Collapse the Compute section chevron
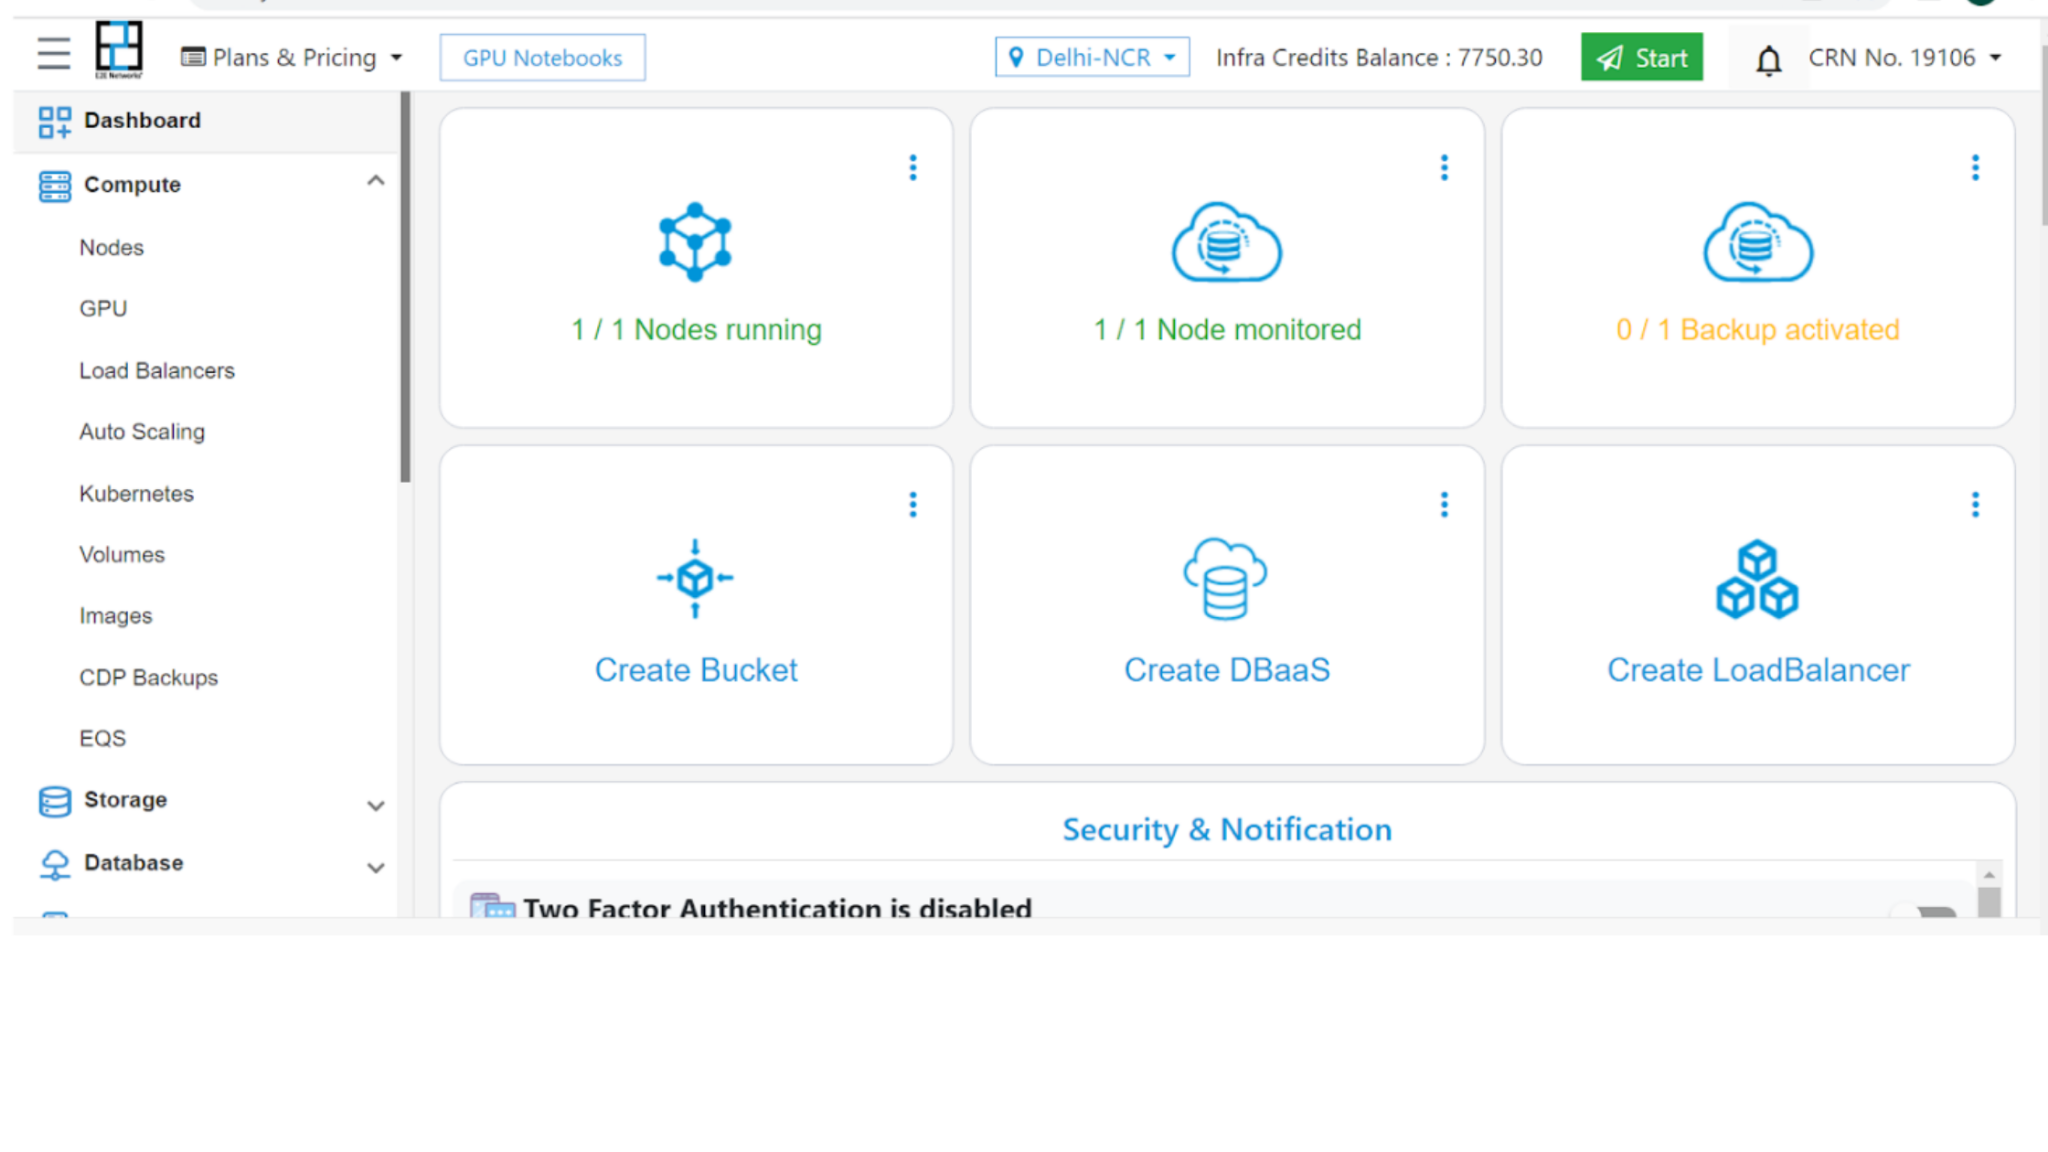Viewport: 2048px width, 1152px height. [x=376, y=181]
